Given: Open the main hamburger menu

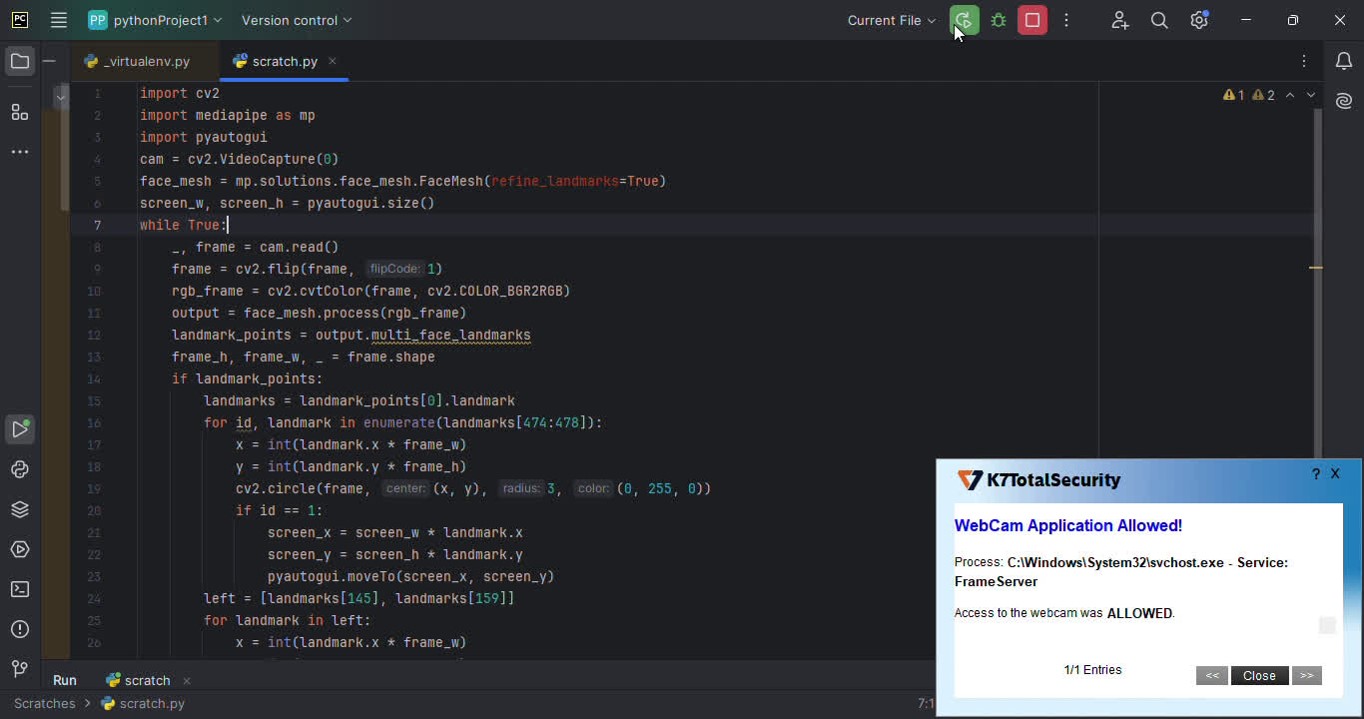Looking at the screenshot, I should [x=59, y=20].
